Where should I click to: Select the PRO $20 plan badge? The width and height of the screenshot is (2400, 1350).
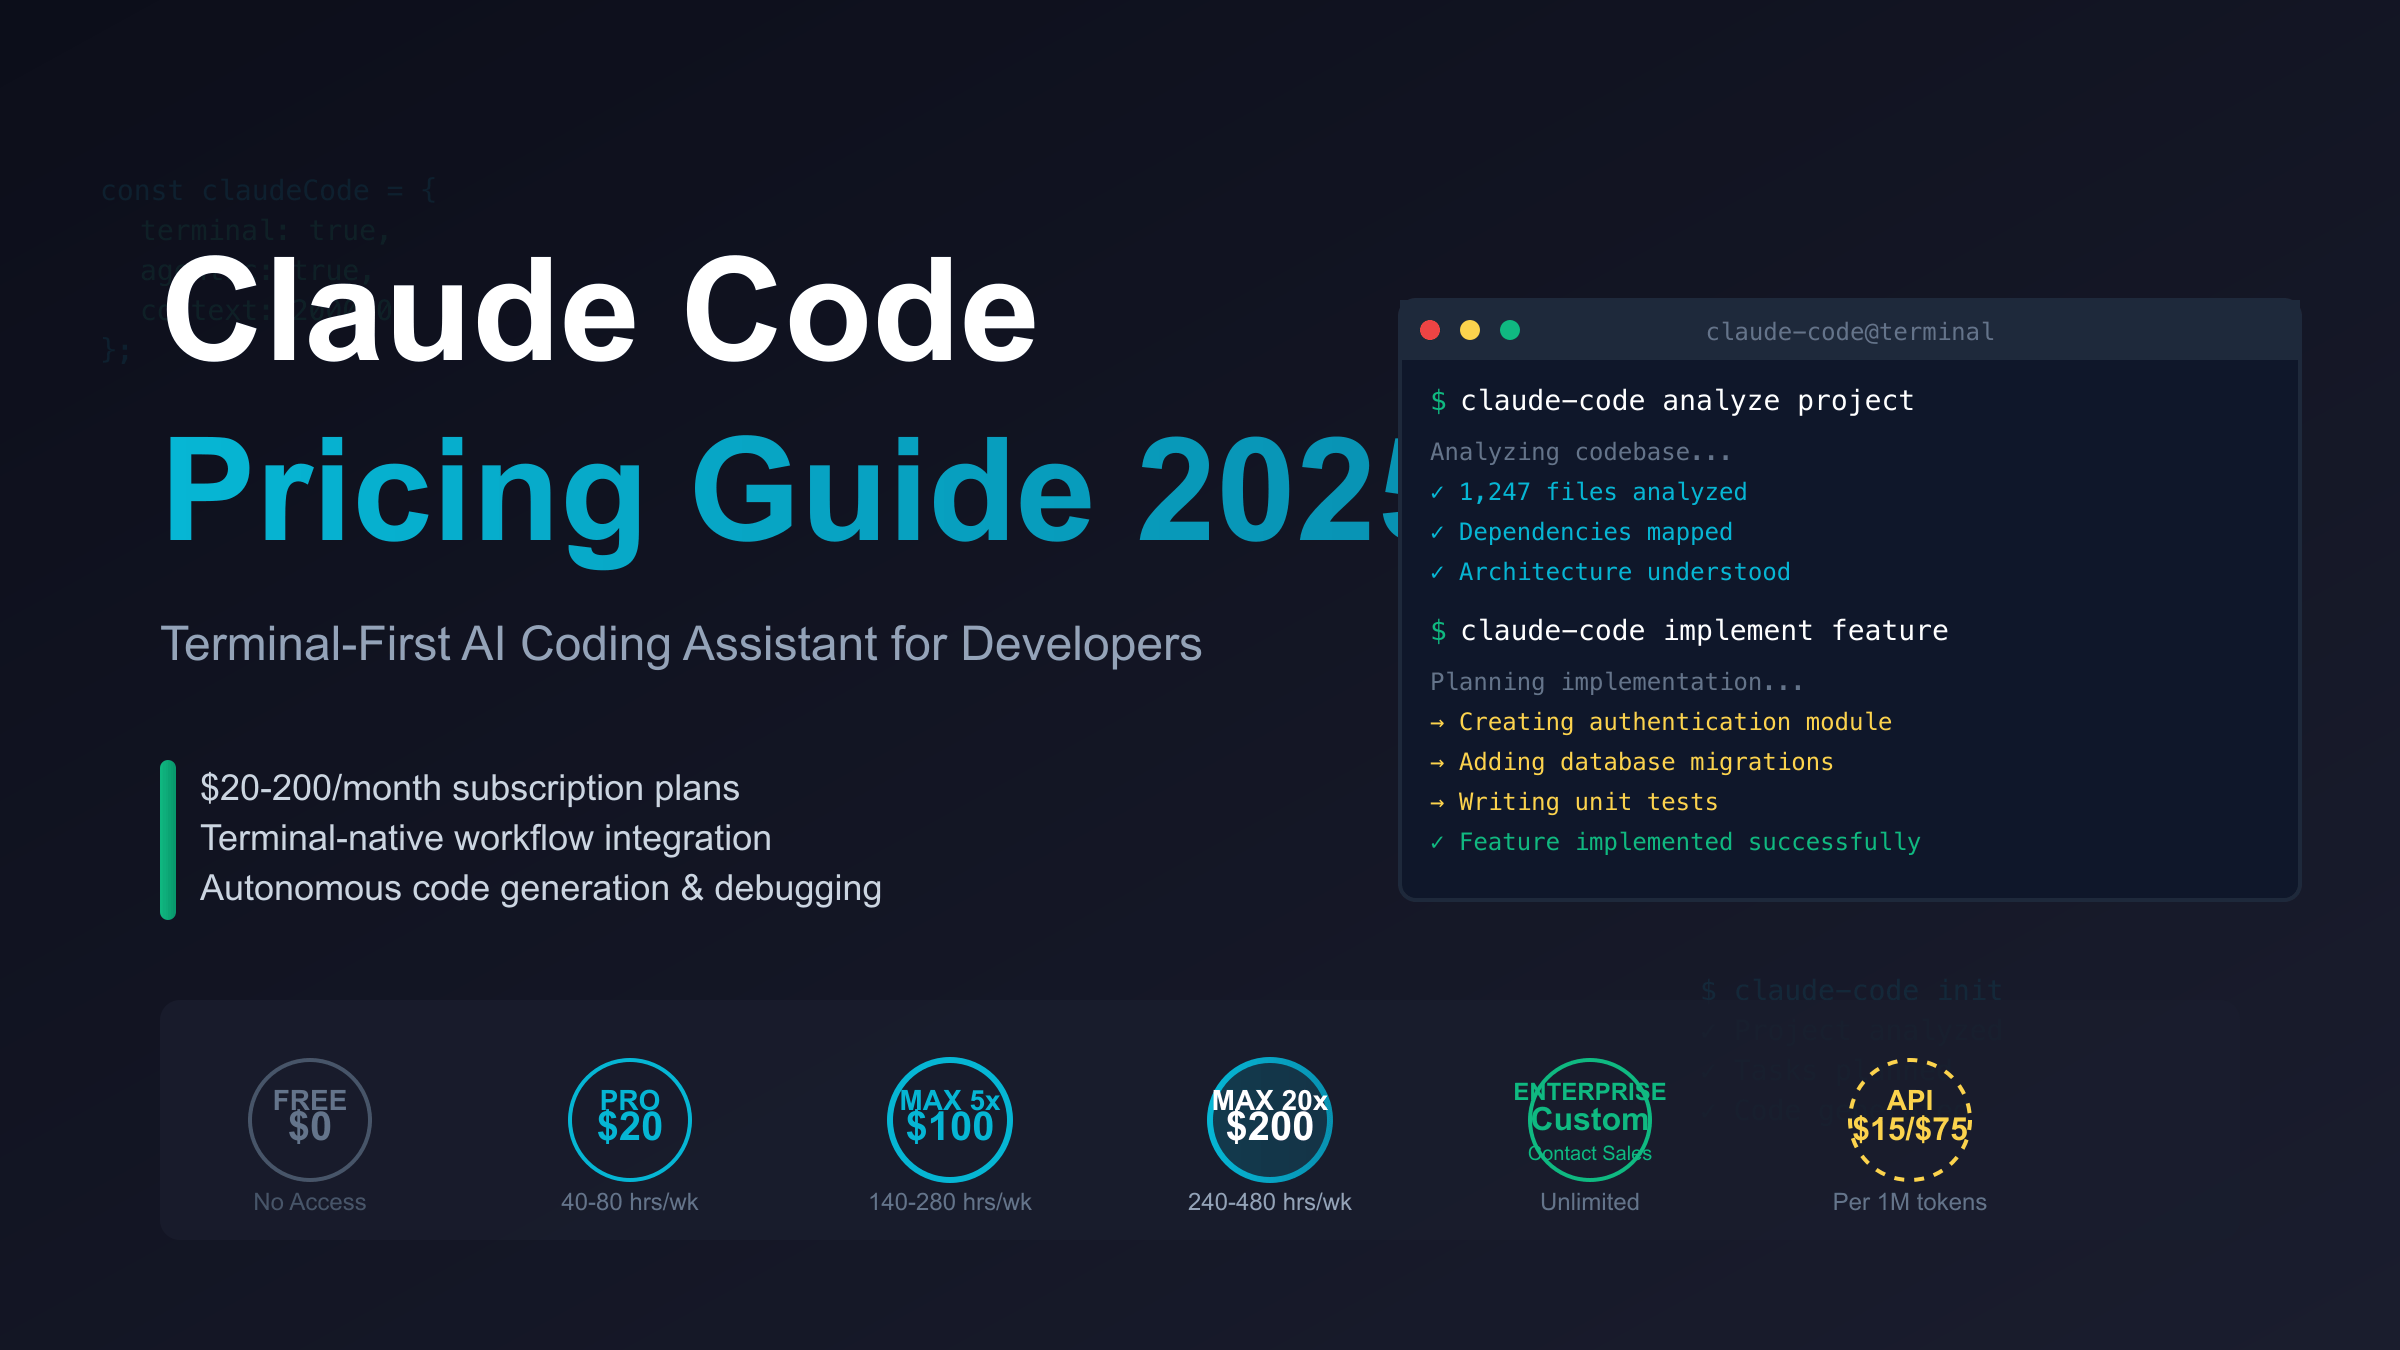click(629, 1119)
